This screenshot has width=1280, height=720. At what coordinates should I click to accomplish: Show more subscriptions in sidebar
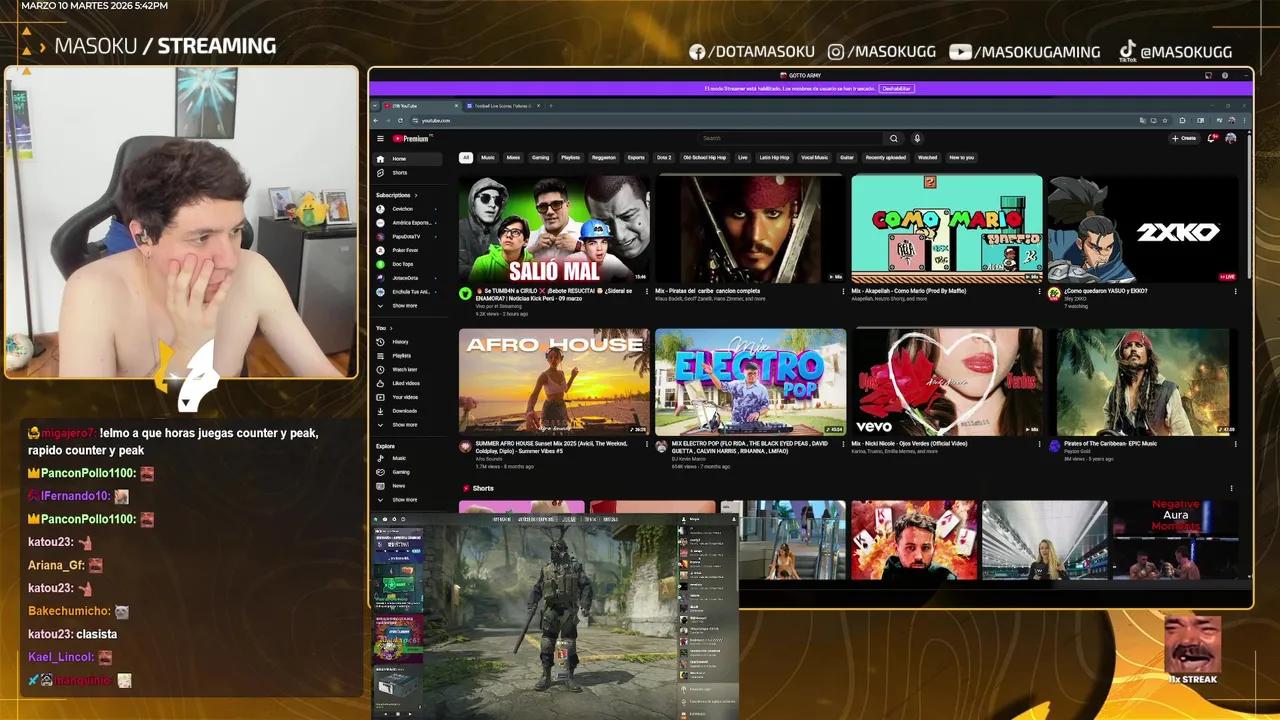click(408, 305)
